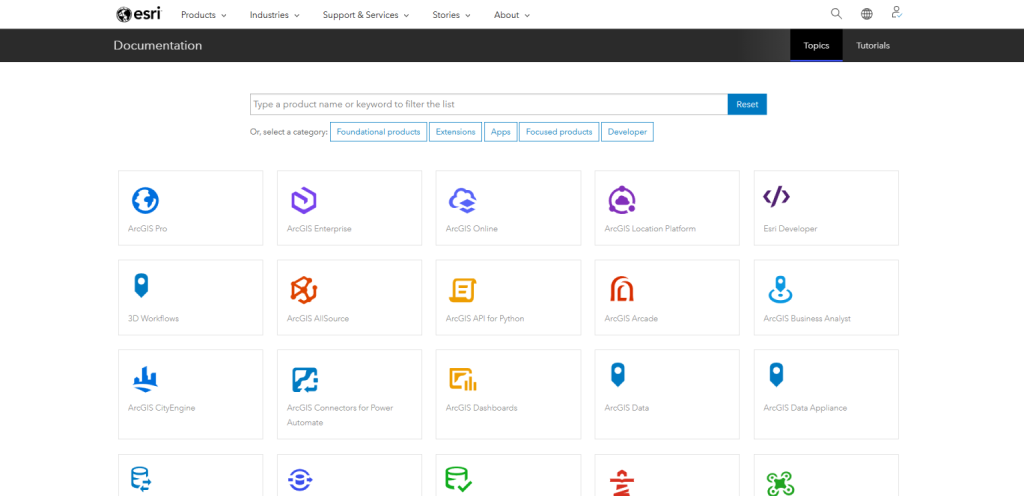Open the user account icon
The image size is (1024, 496).
click(897, 12)
